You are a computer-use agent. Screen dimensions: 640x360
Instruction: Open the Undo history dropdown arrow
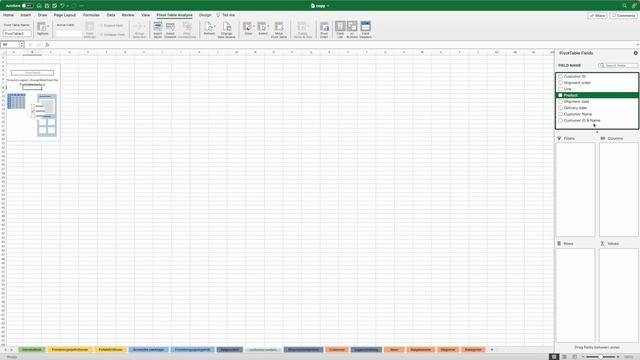[68, 6]
